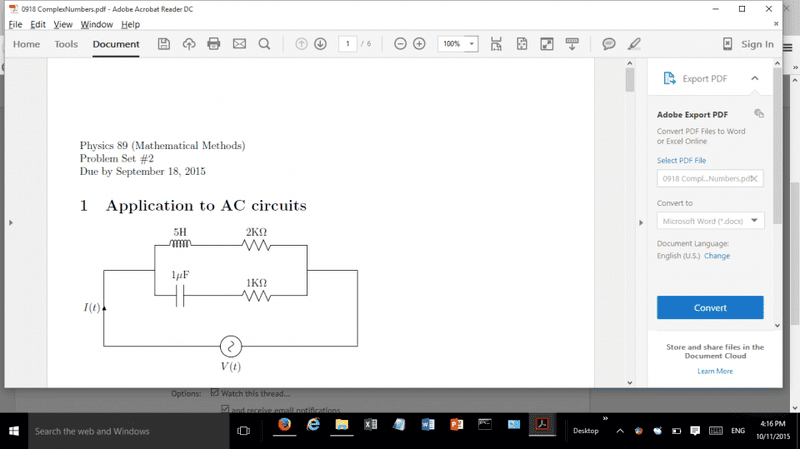Screen dimensions: 800x449
Task: Switch to the Tools tab
Action: pyautogui.click(x=66, y=44)
